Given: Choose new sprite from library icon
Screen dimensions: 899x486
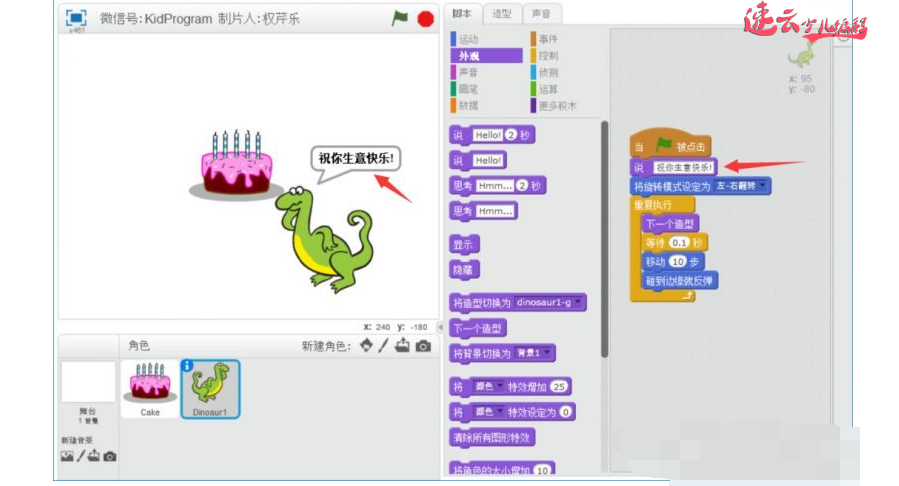Looking at the screenshot, I should (366, 345).
